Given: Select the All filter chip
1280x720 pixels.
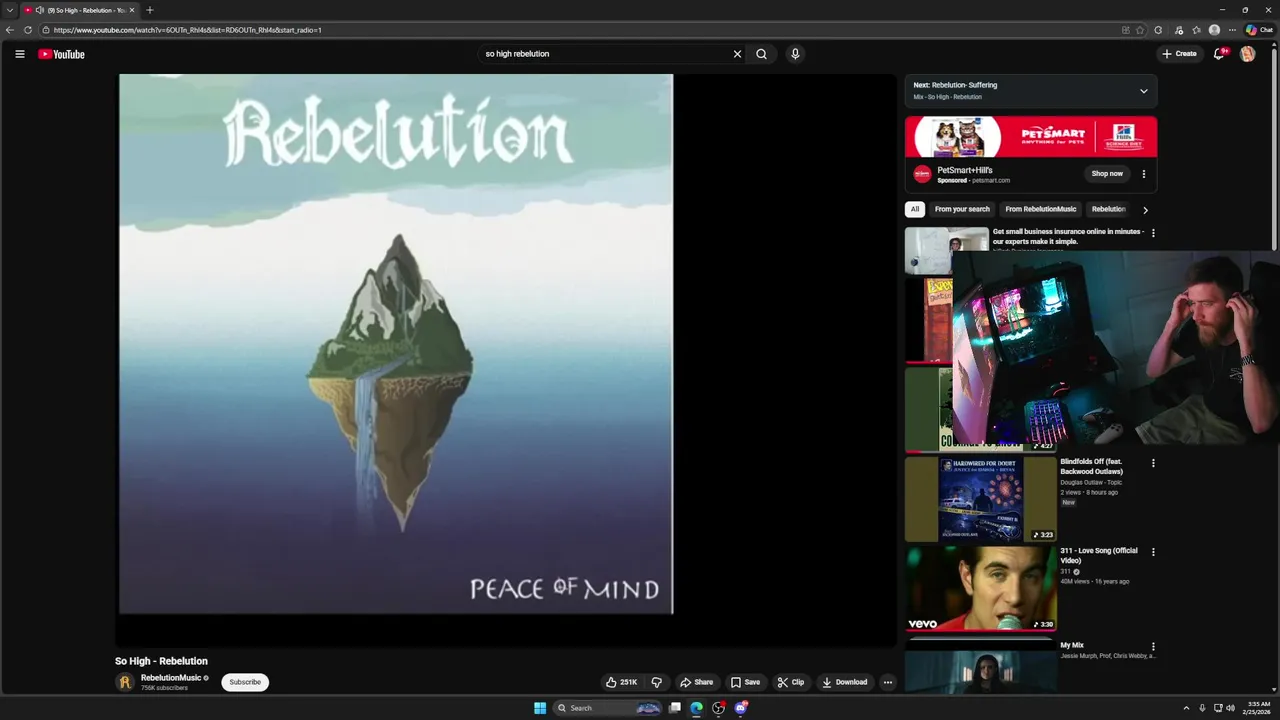Looking at the screenshot, I should click(914, 209).
